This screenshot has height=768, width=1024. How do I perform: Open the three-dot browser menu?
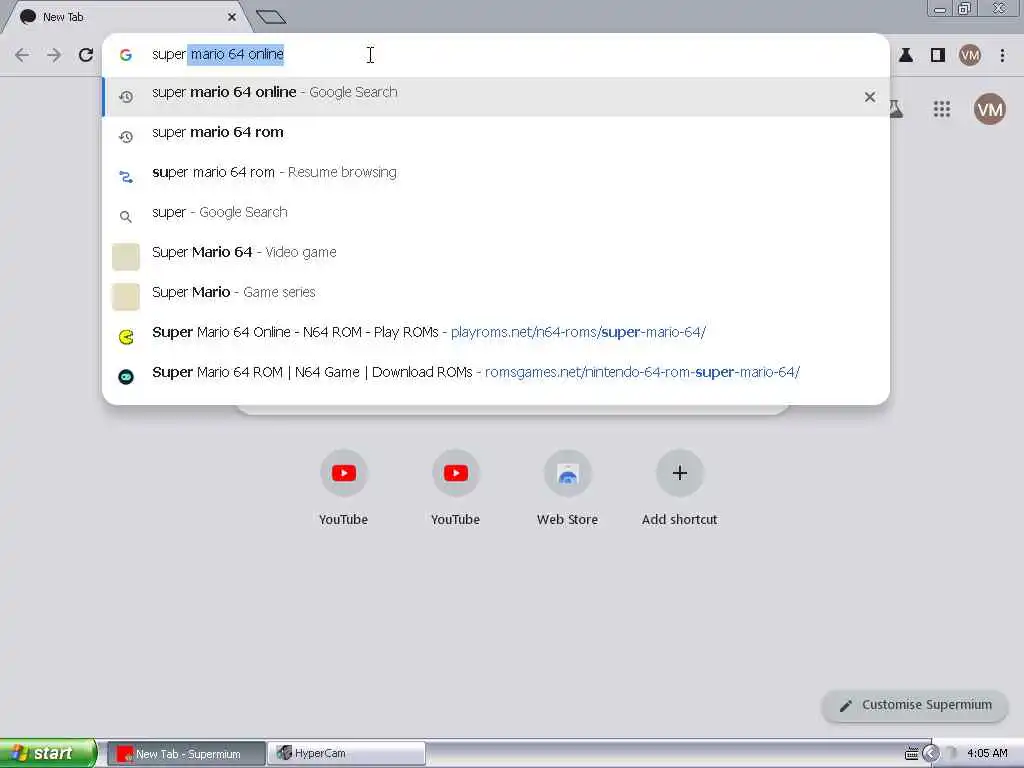coord(1002,55)
